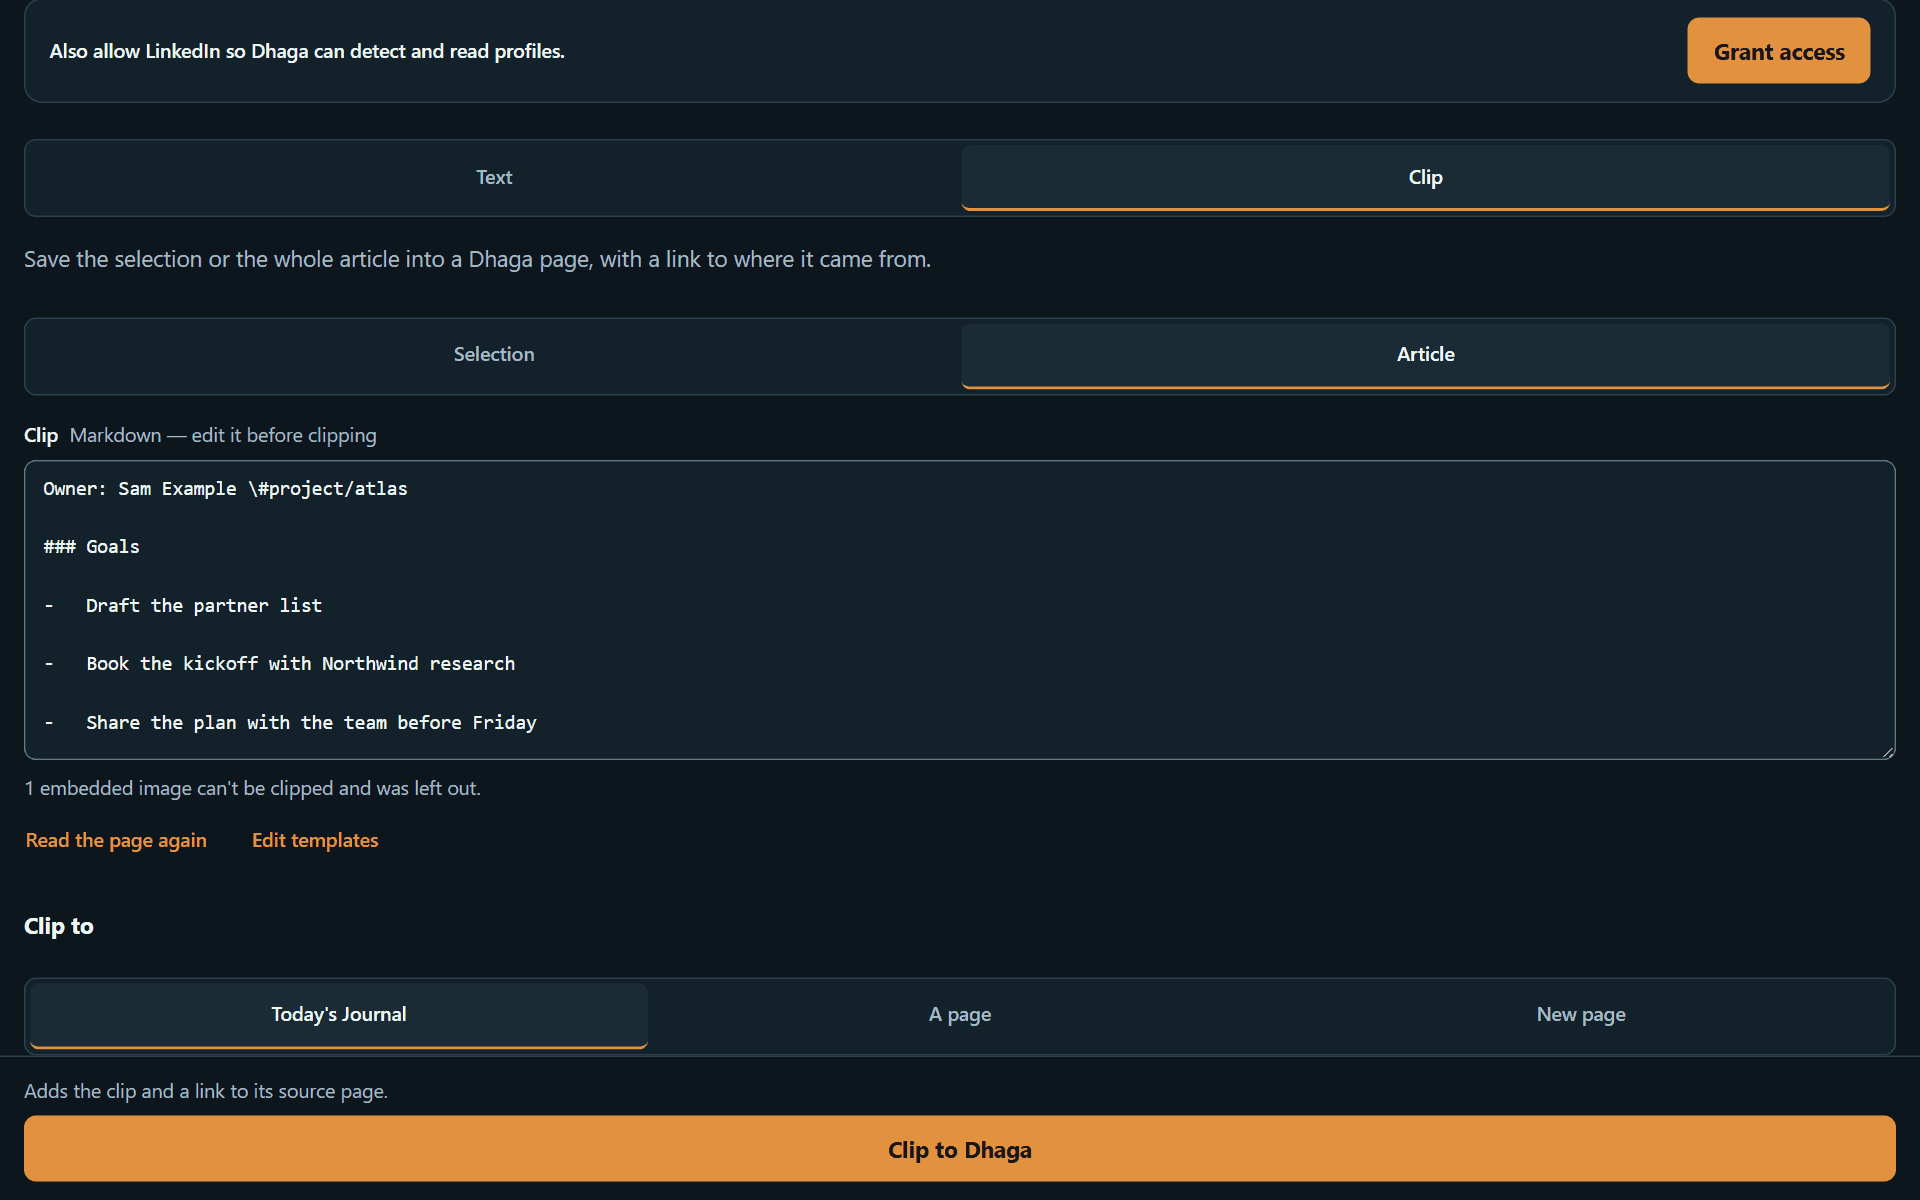Select New page as clip destination
This screenshot has height=1200, width=1920.
click(x=1581, y=1015)
